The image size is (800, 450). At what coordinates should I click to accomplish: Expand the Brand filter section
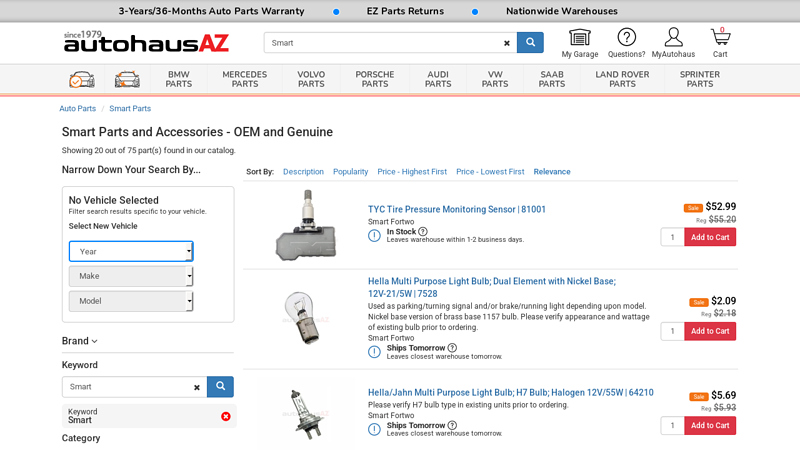pyautogui.click(x=80, y=341)
